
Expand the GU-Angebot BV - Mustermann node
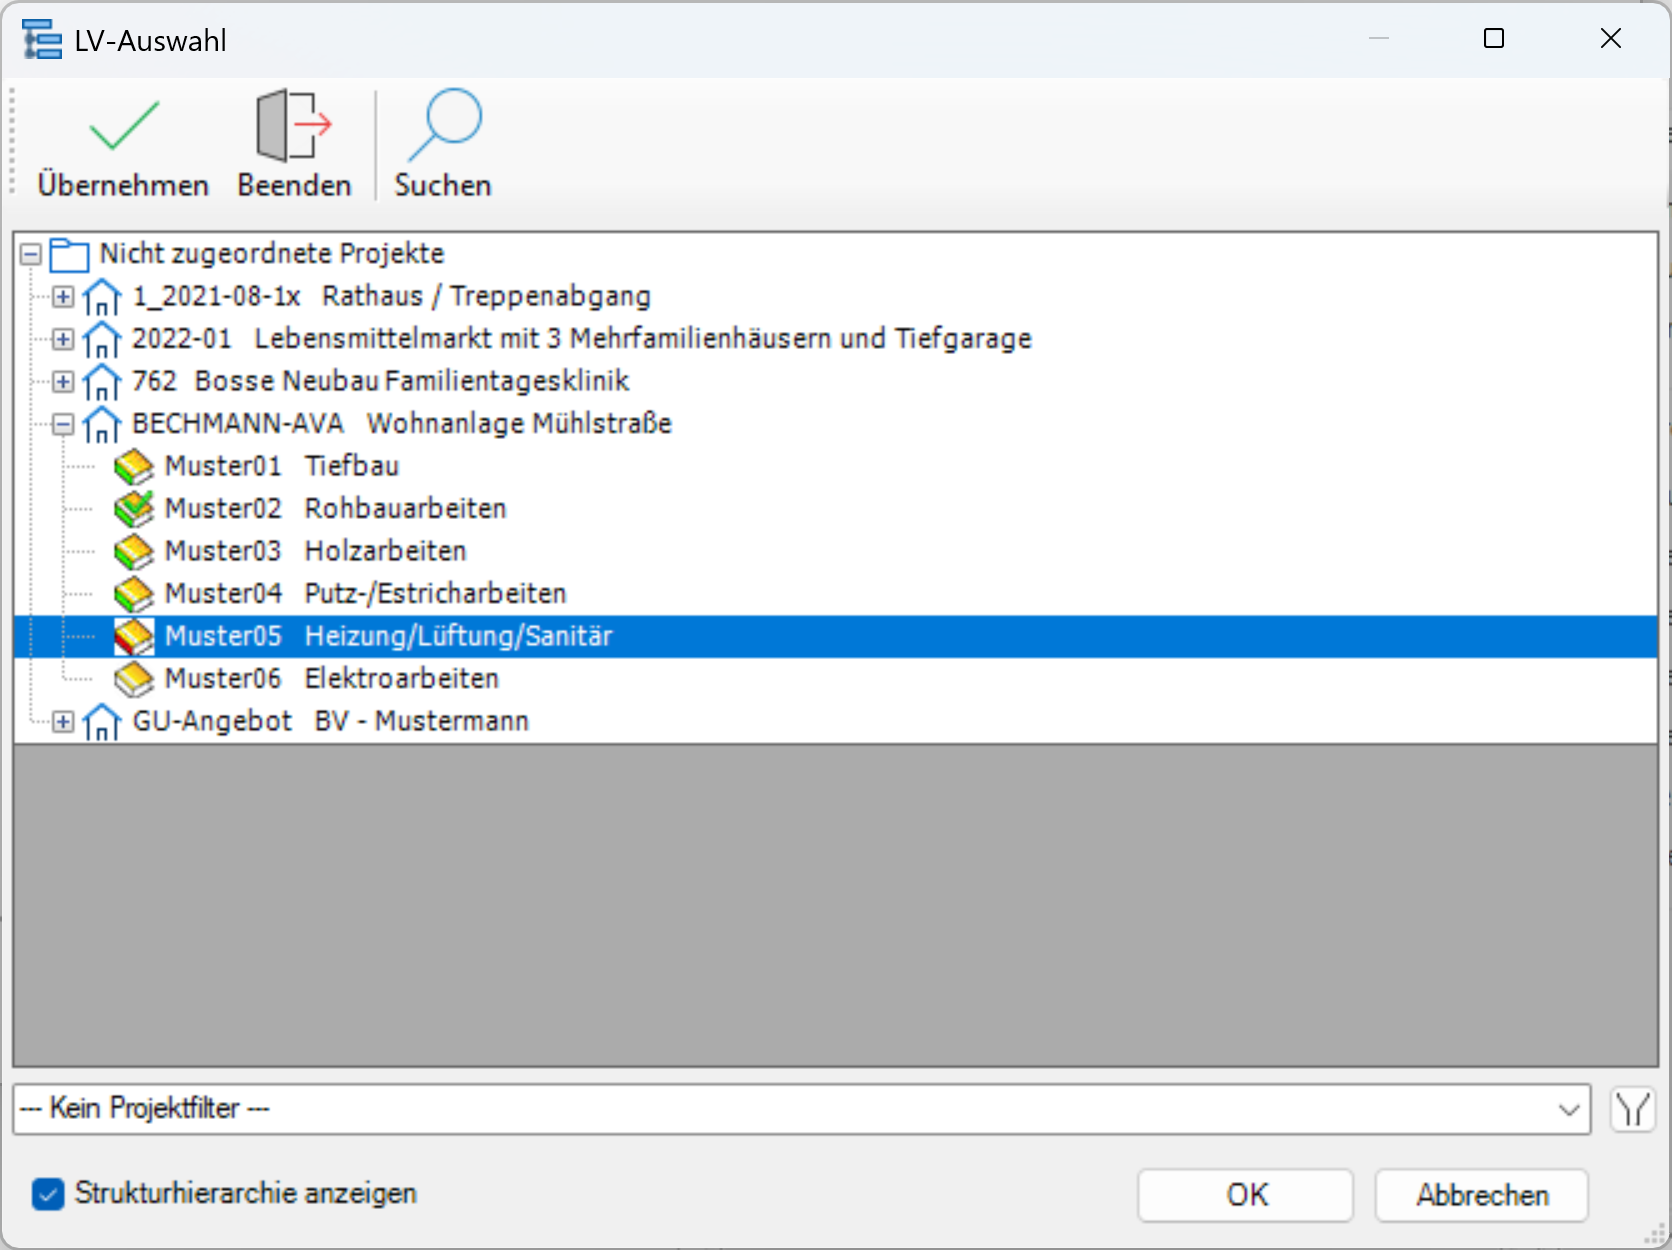tap(63, 722)
